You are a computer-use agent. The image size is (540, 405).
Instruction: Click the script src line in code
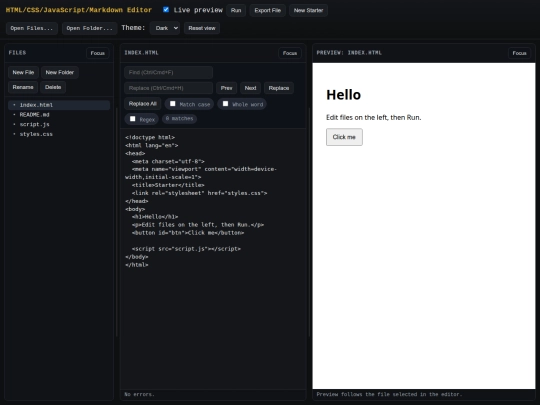point(186,249)
